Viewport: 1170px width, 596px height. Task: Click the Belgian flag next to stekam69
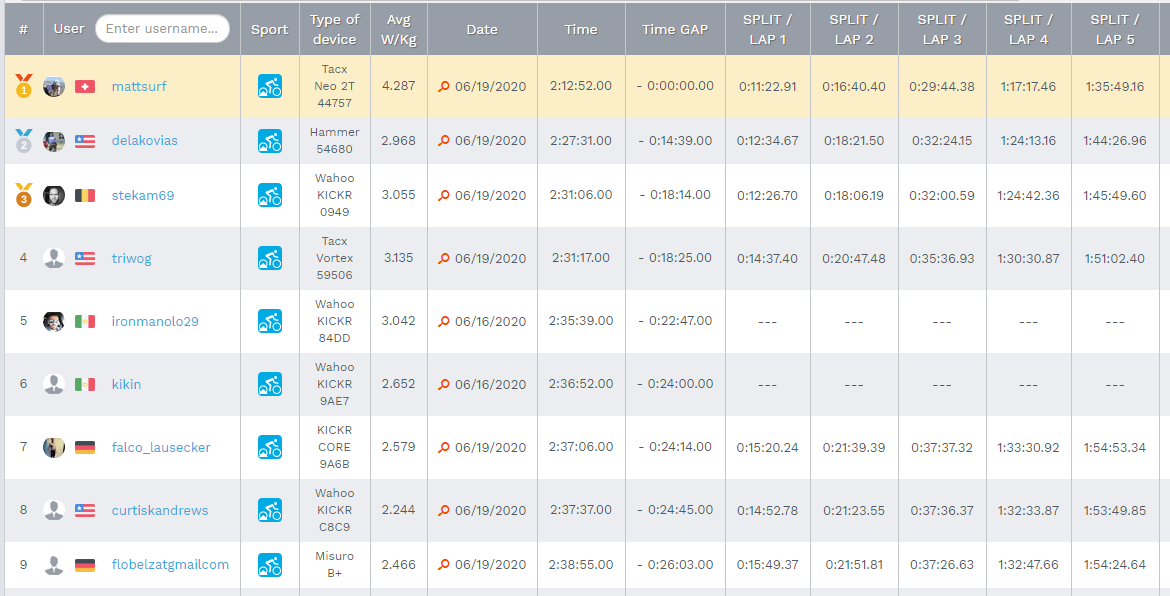click(85, 195)
